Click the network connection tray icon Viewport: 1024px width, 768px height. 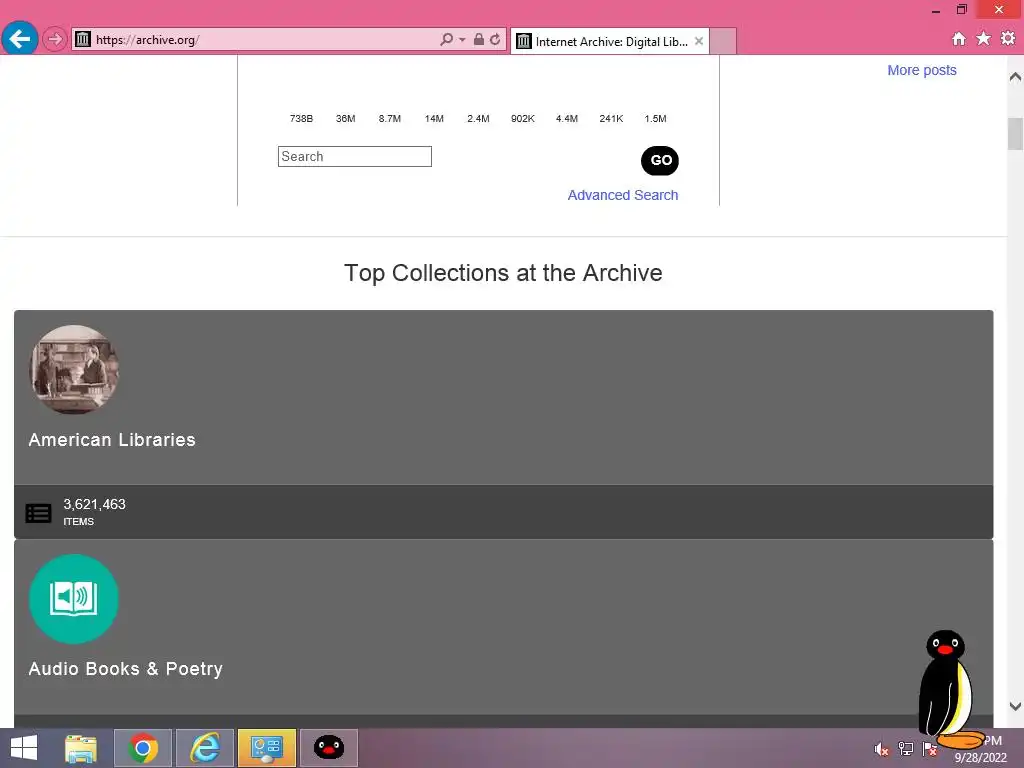pos(905,749)
